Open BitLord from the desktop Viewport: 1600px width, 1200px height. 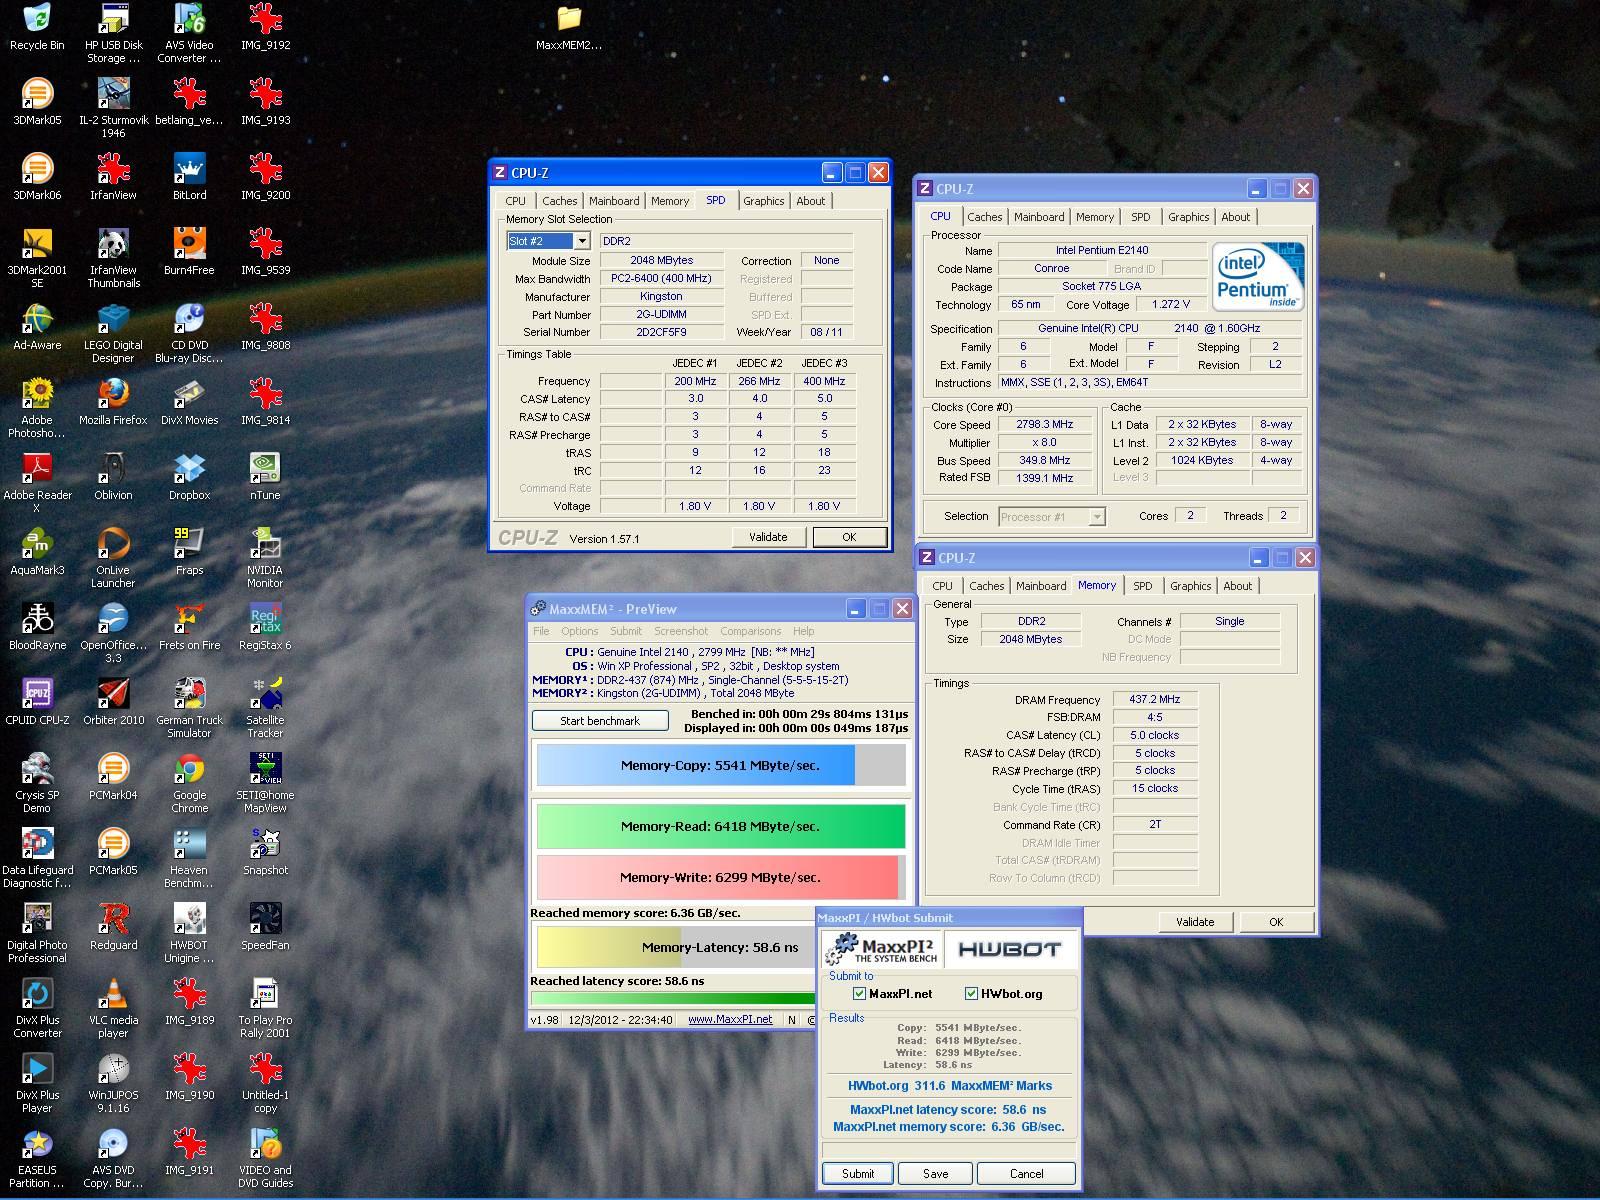pyautogui.click(x=189, y=177)
